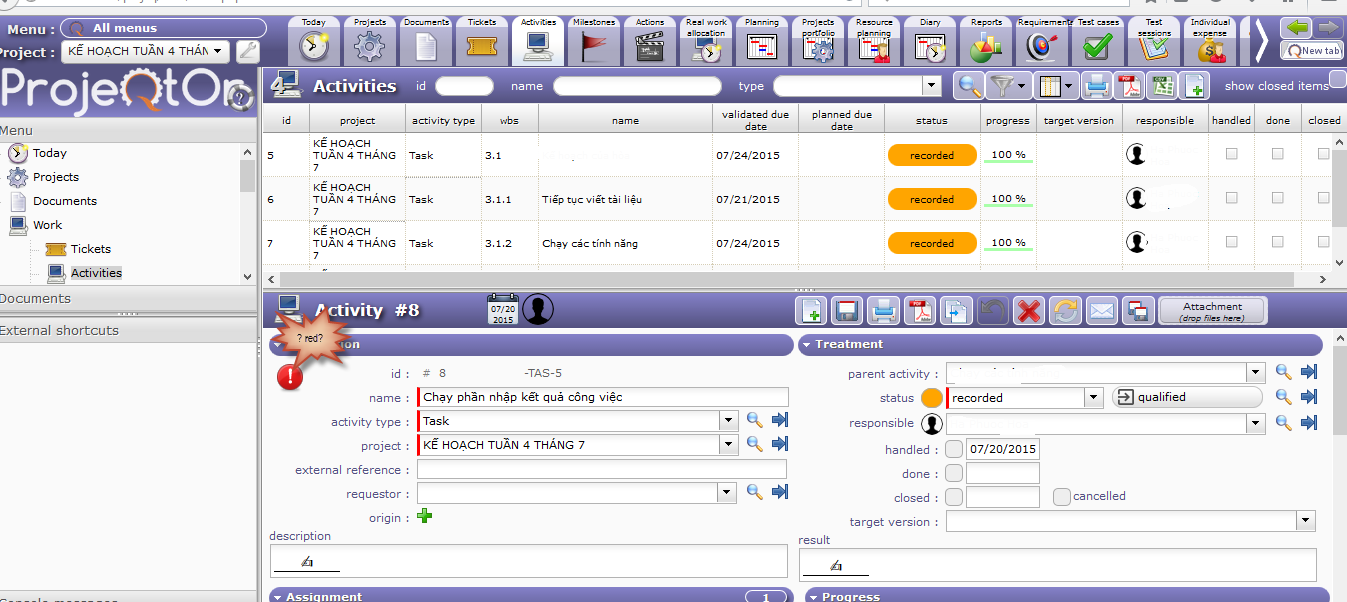The width and height of the screenshot is (1347, 602).
Task: Click the Attachment drop files button
Action: click(x=1212, y=311)
